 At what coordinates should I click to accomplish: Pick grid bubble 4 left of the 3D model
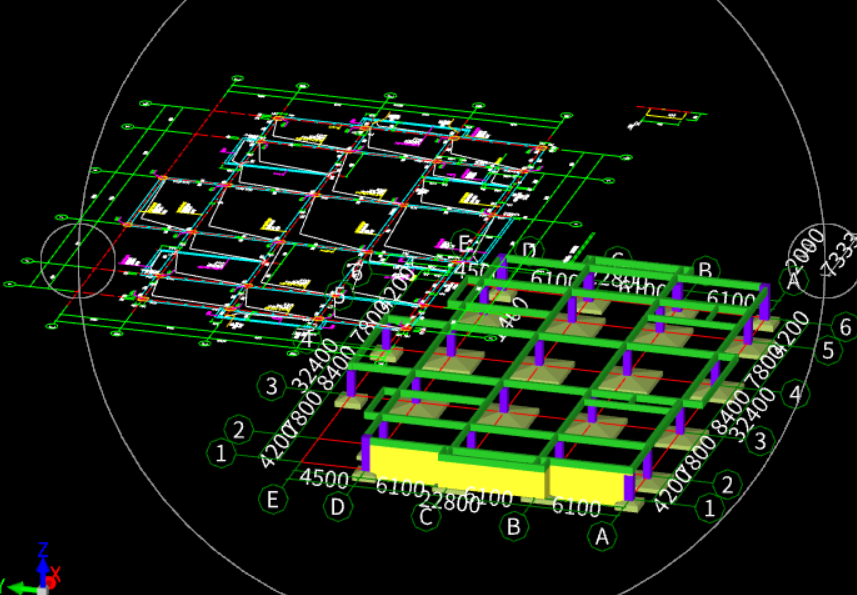[307, 339]
